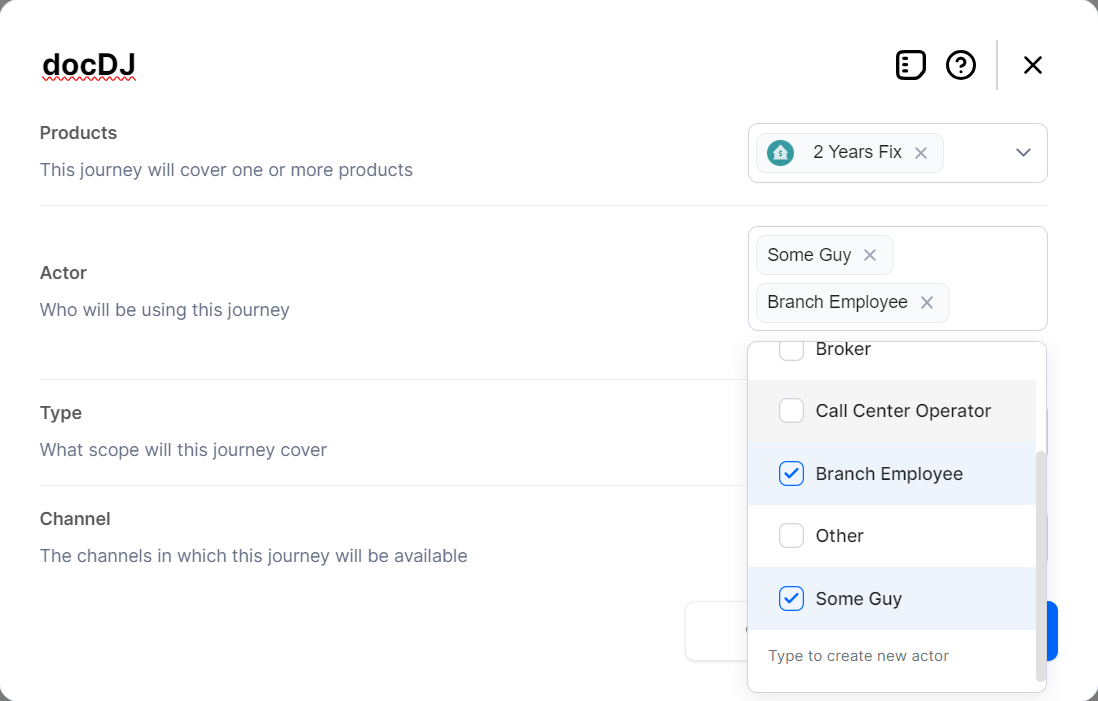This screenshot has height=701, width=1098.
Task: Click the blue button behind the dropdown
Action: (x=1051, y=631)
